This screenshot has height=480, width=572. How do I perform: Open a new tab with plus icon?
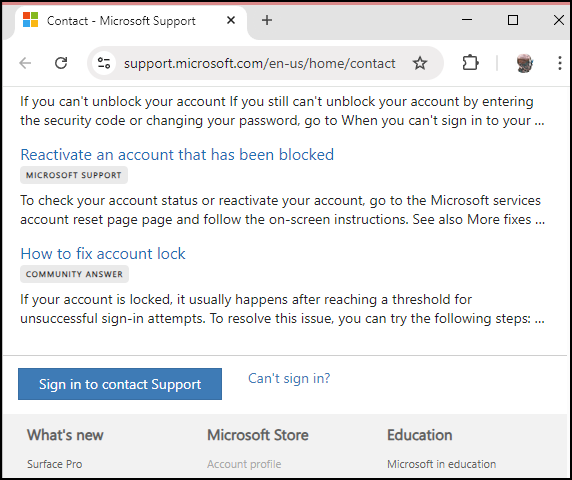(267, 20)
